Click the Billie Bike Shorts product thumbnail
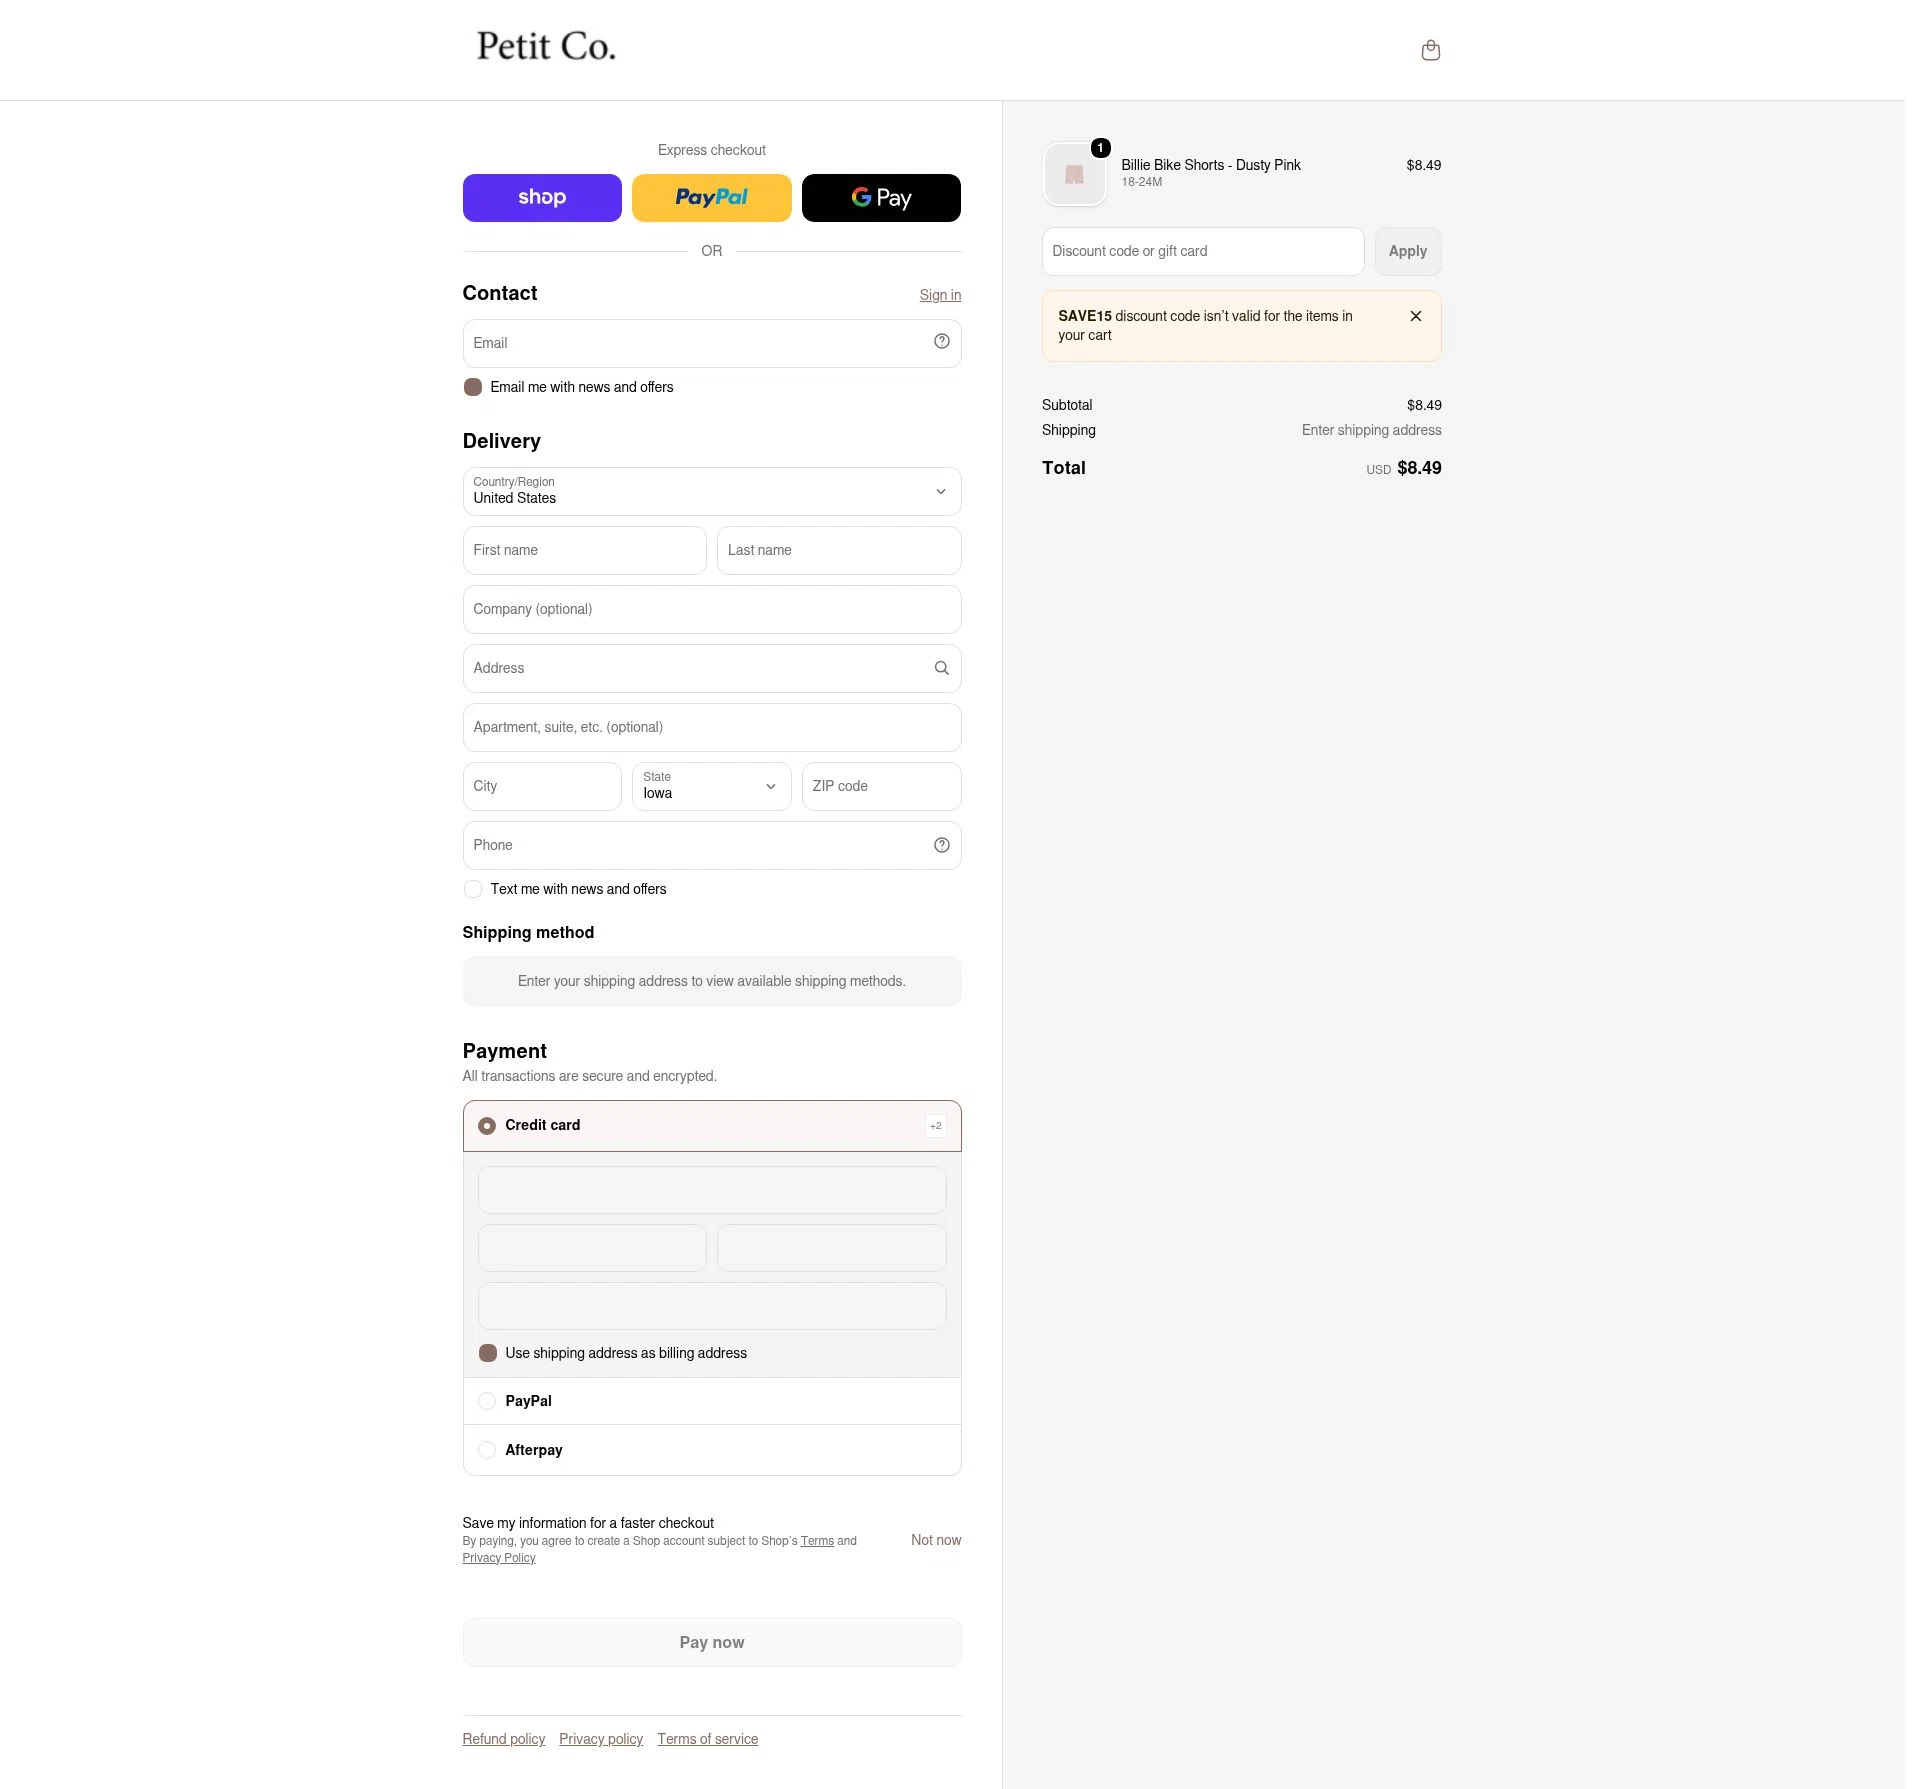This screenshot has width=1920, height=1789. pos(1074,175)
